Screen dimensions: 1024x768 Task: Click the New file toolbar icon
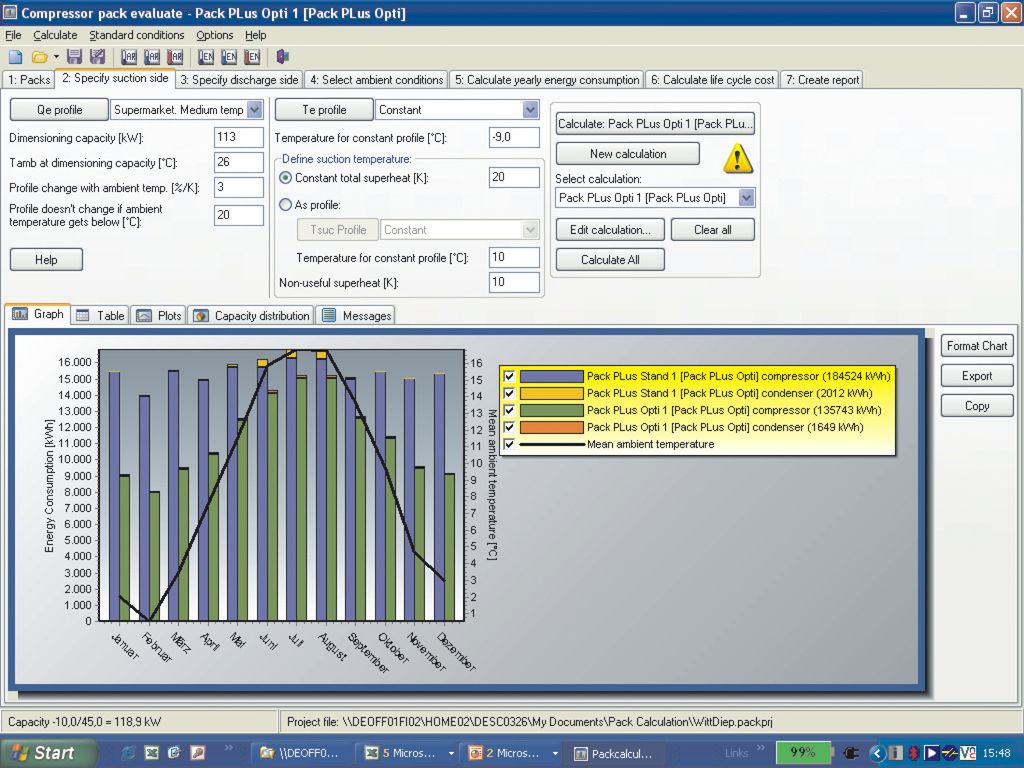(x=15, y=57)
